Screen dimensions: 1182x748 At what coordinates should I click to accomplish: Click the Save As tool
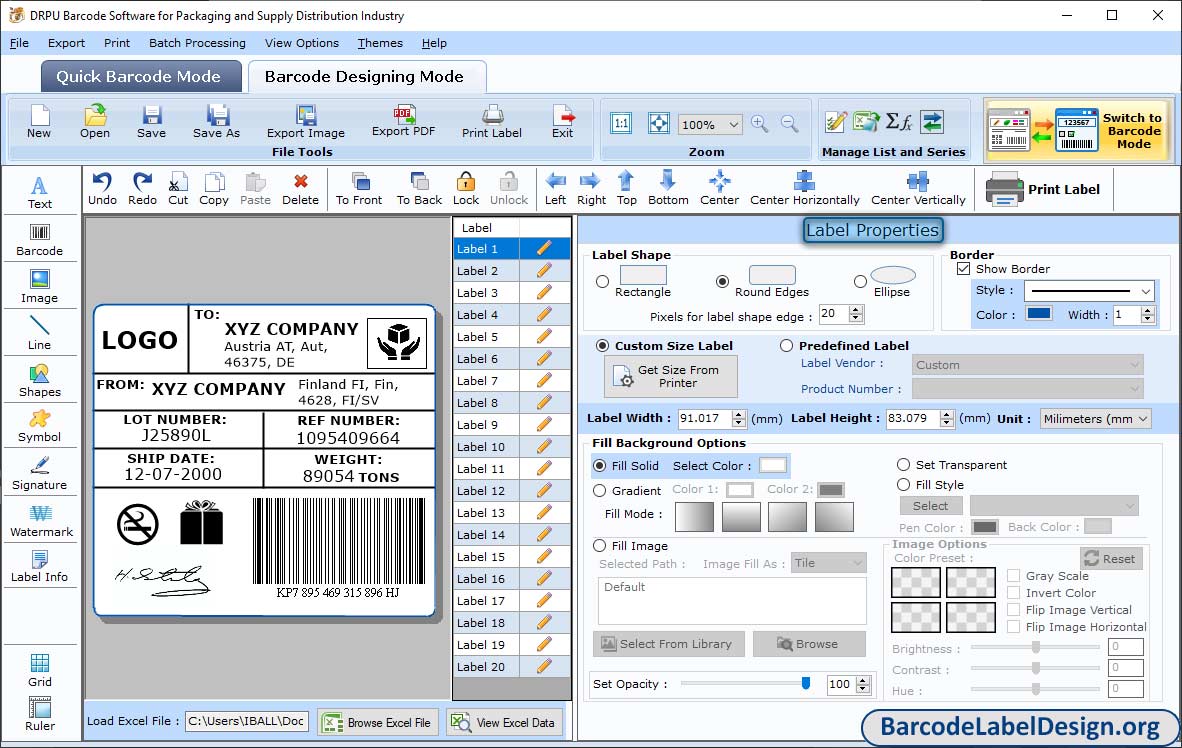(x=216, y=122)
